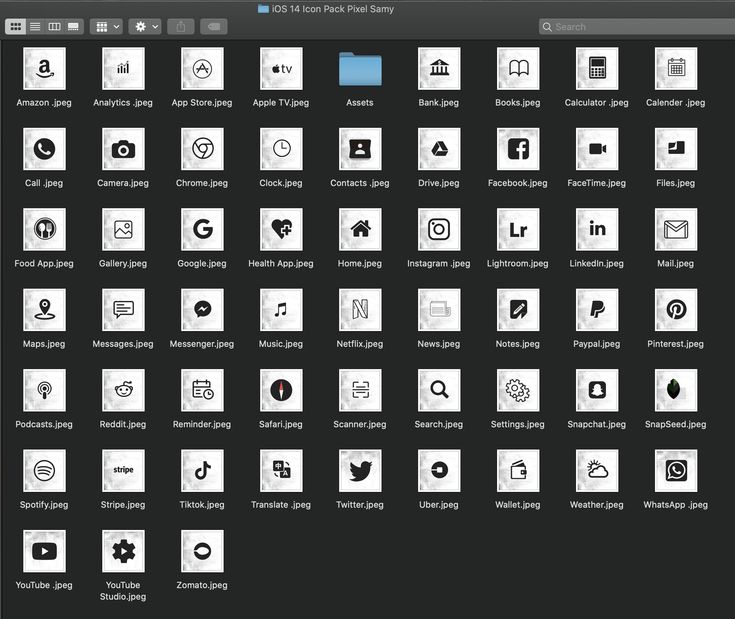The width and height of the screenshot is (735, 619).
Task: Select the Amazon .jpeg file icon
Action: click(x=45, y=68)
